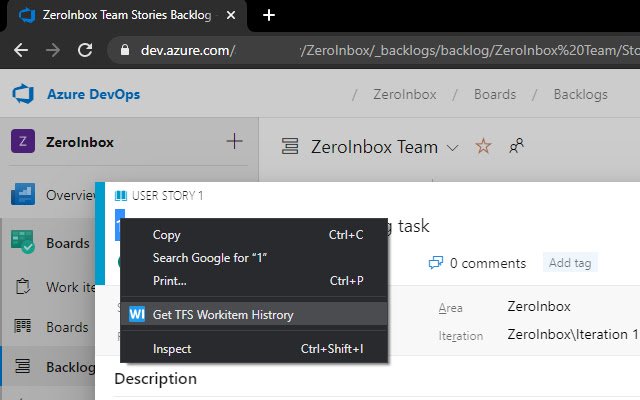Click the work item title ending in task

click(409, 226)
